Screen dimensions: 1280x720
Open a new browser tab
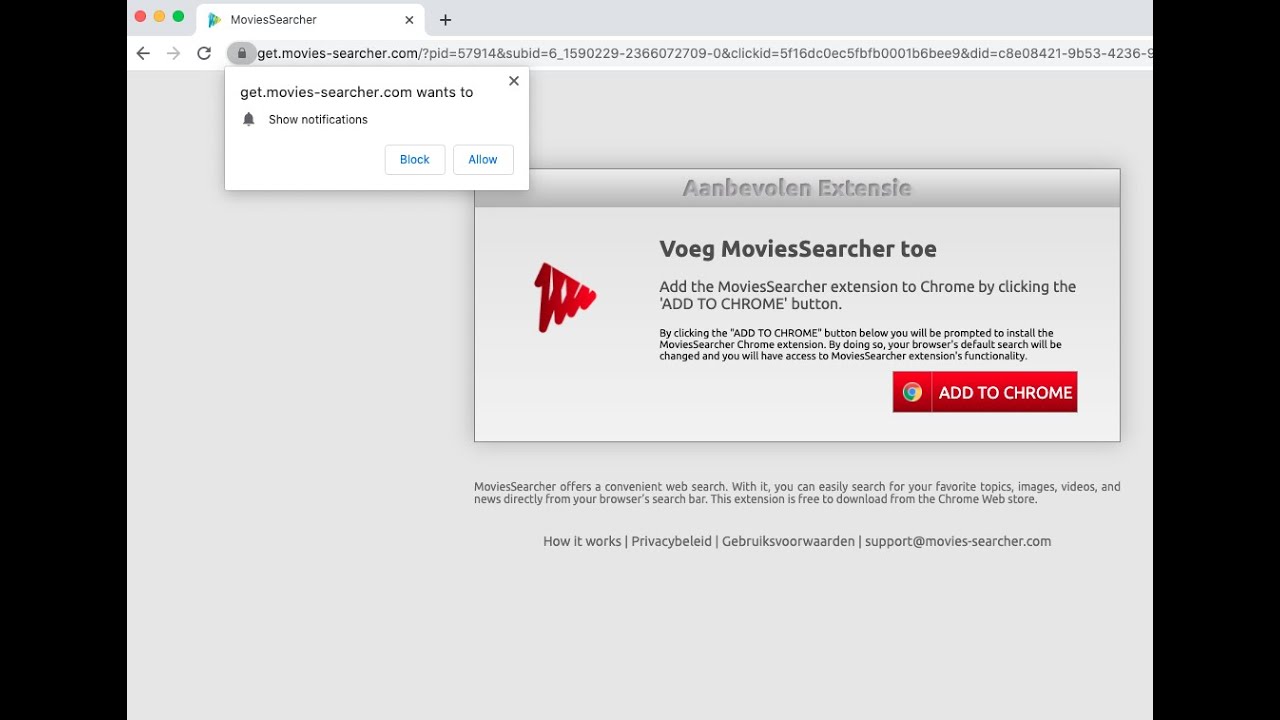[x=445, y=20]
